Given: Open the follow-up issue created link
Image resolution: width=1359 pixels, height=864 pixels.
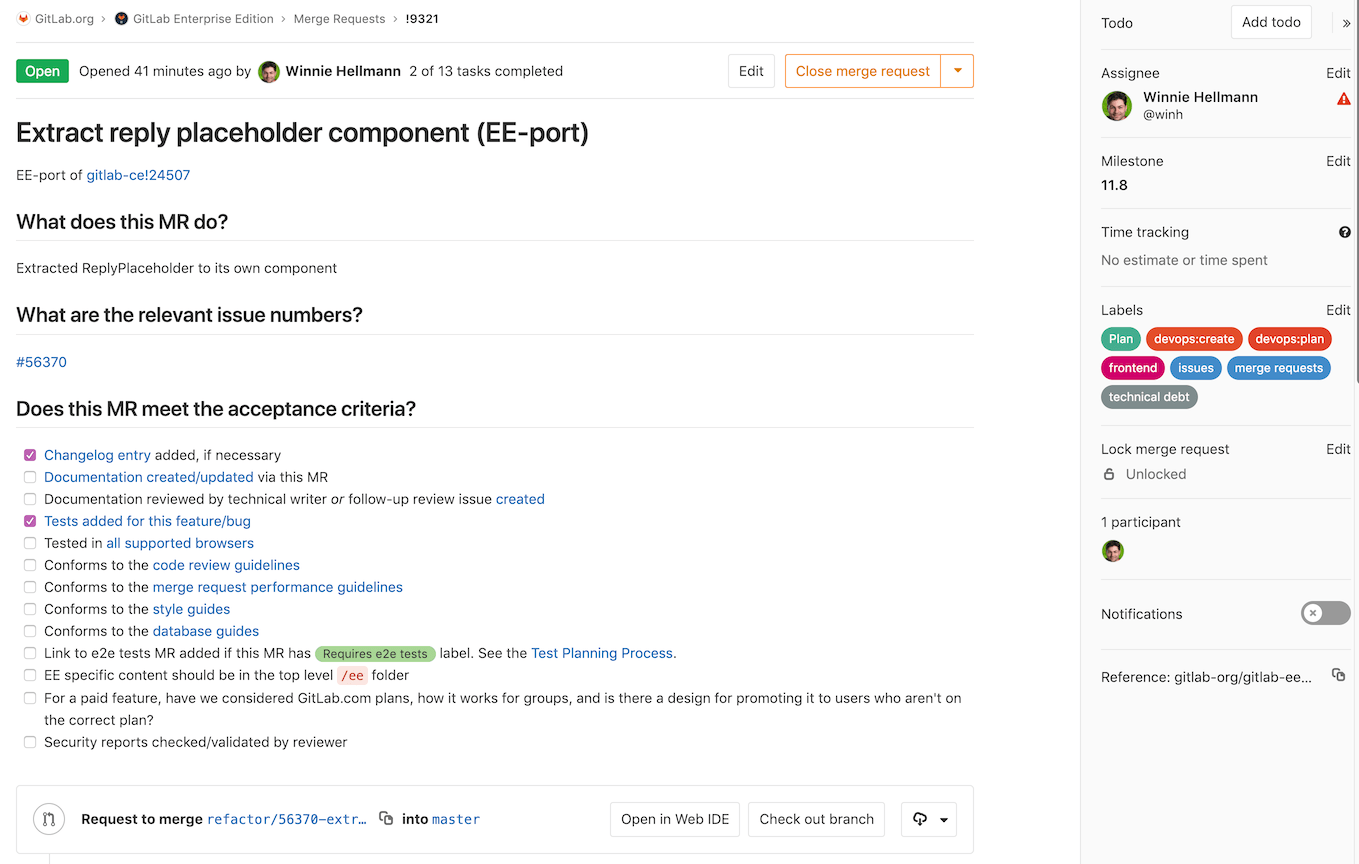Looking at the screenshot, I should tap(520, 499).
